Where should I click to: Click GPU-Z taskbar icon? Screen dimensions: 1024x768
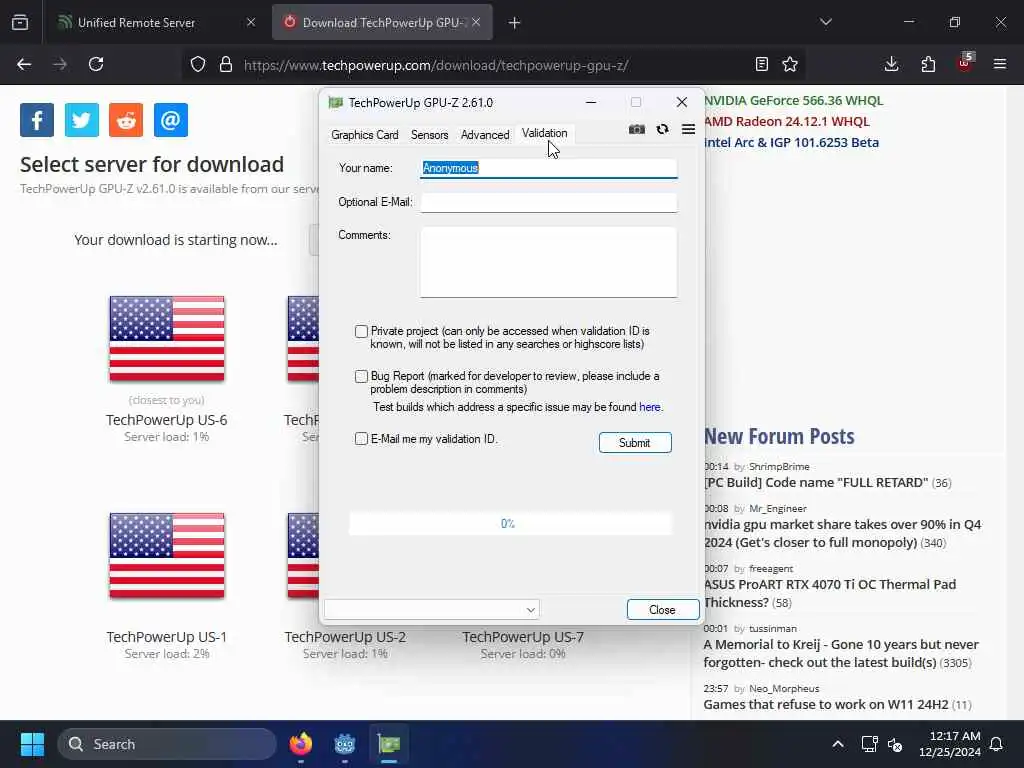click(389, 744)
